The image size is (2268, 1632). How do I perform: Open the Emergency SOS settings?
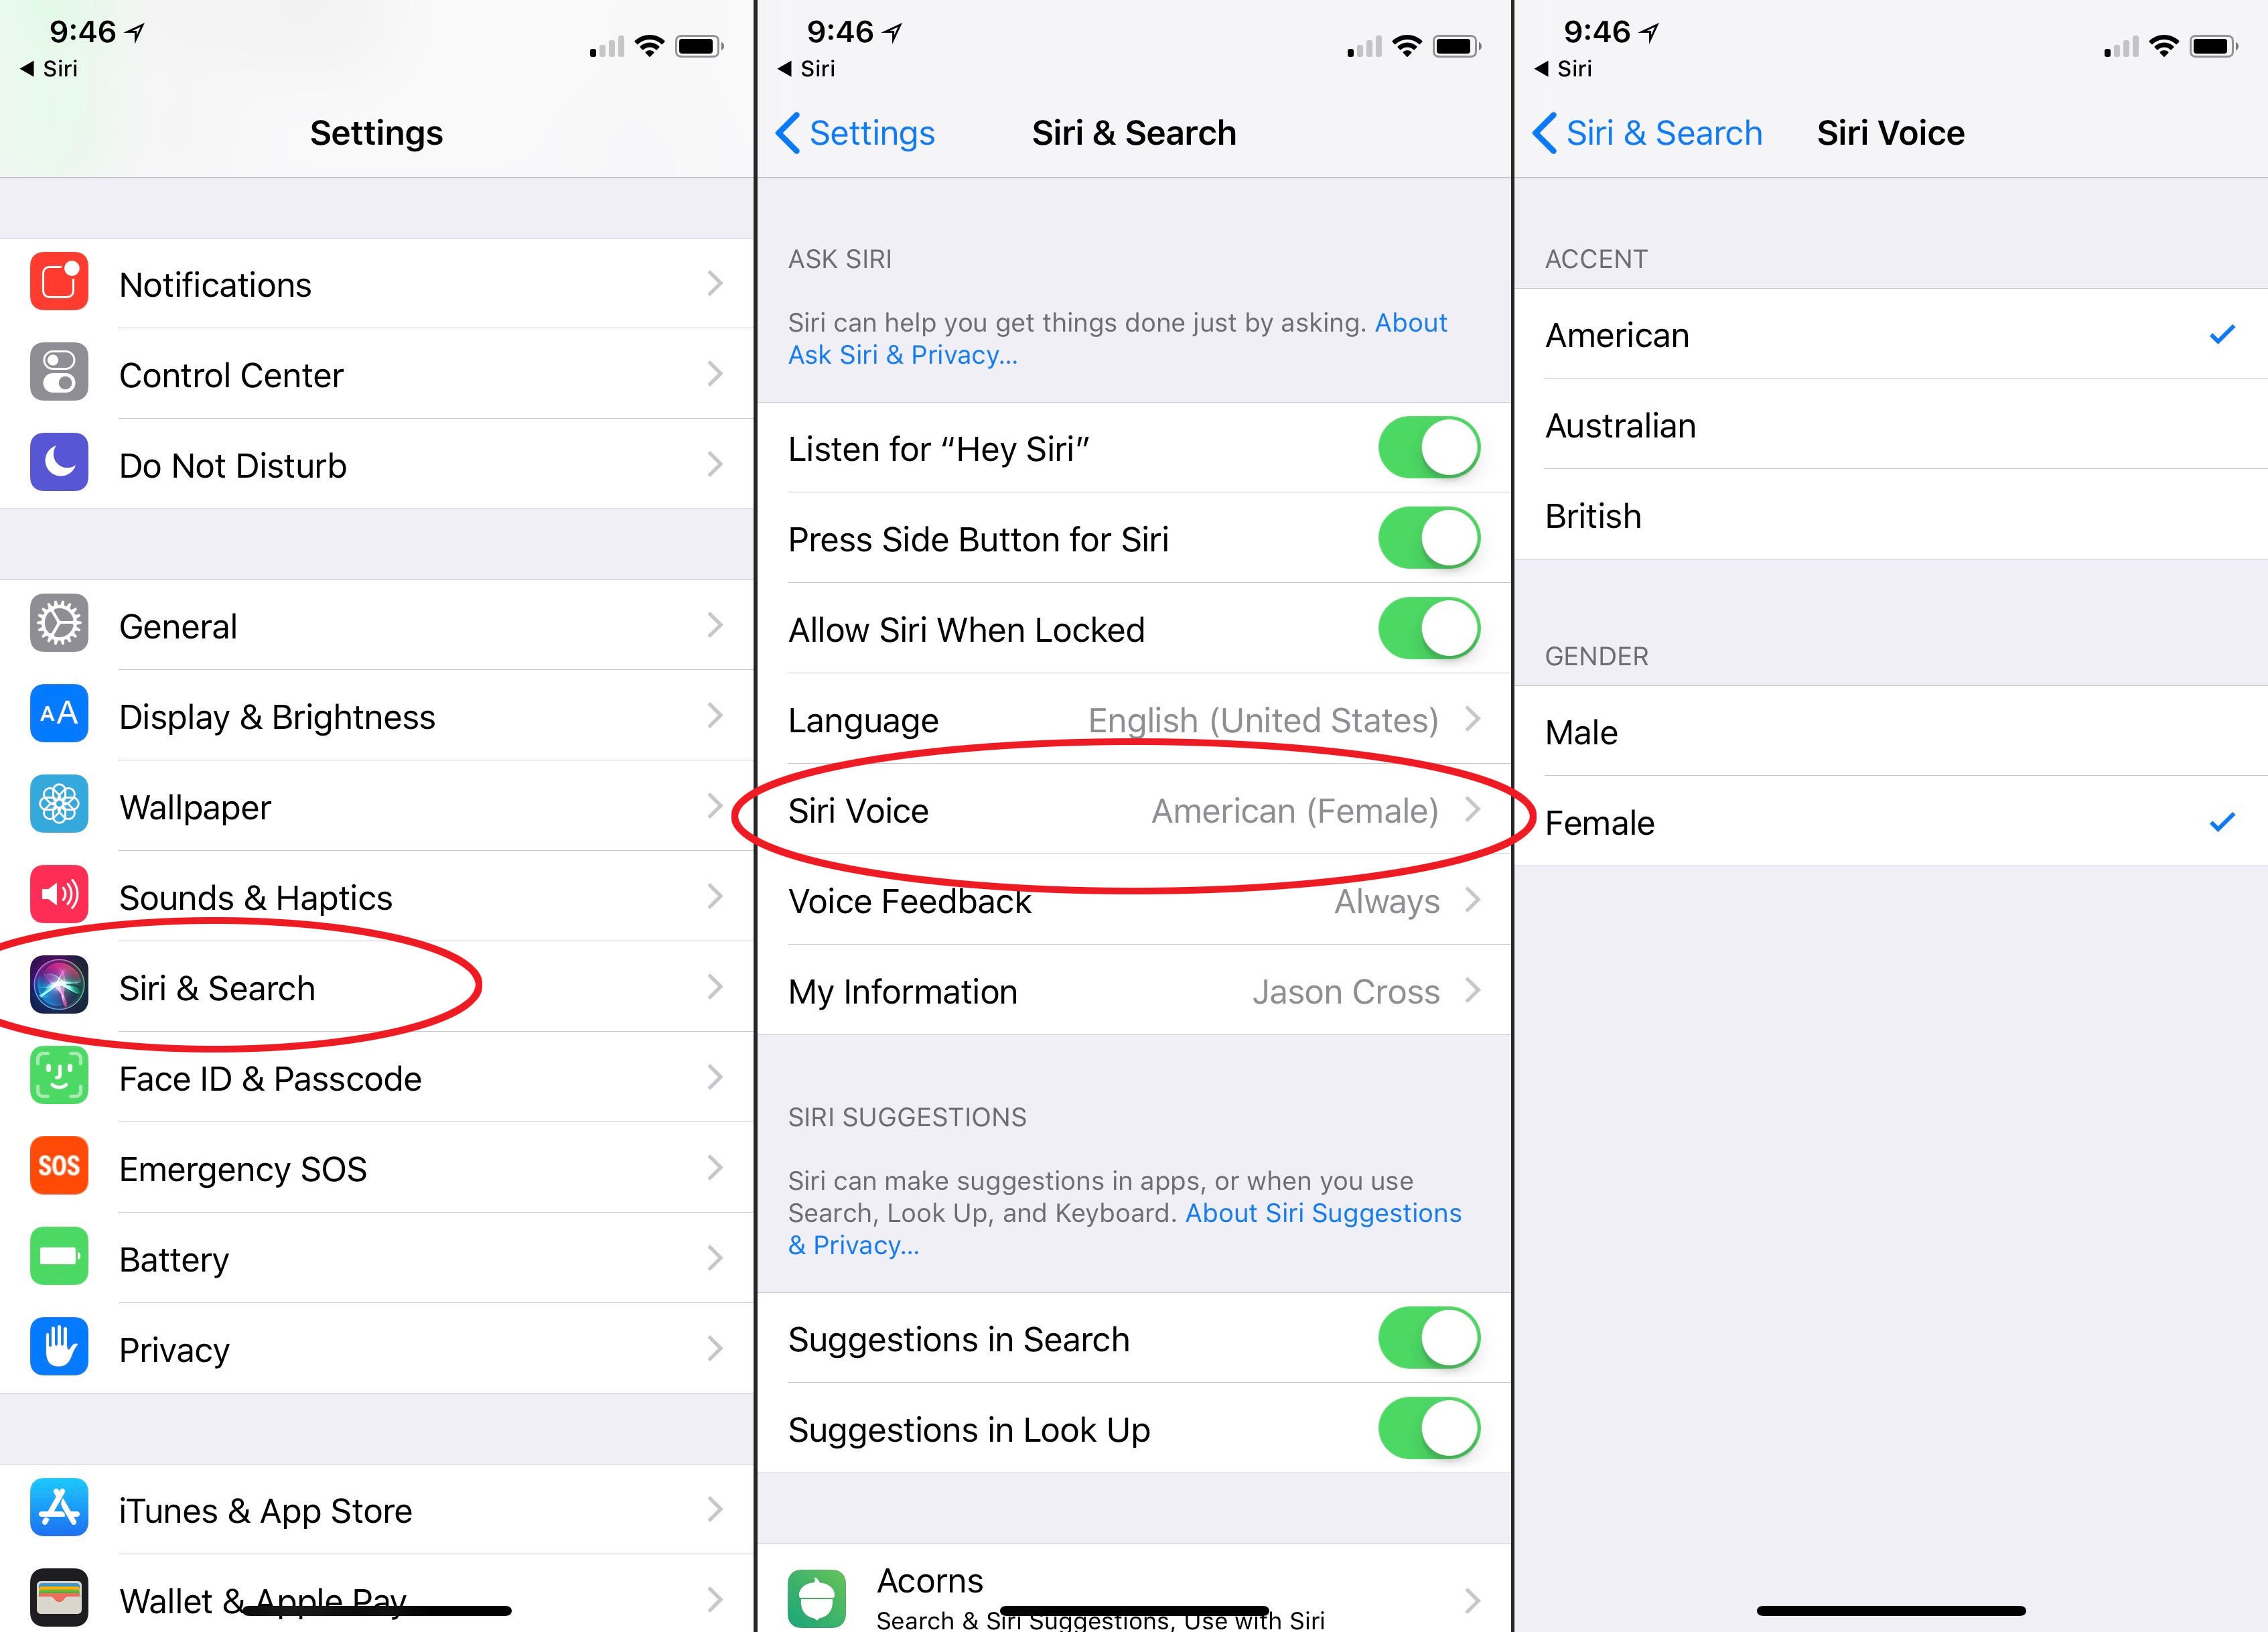pos(377,1160)
